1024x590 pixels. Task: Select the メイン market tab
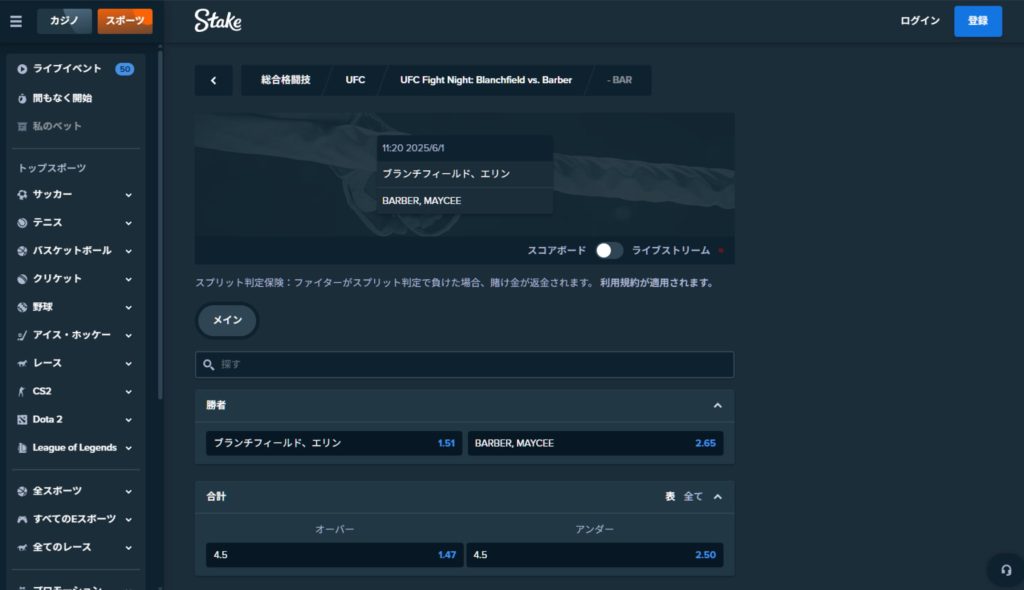coord(227,320)
